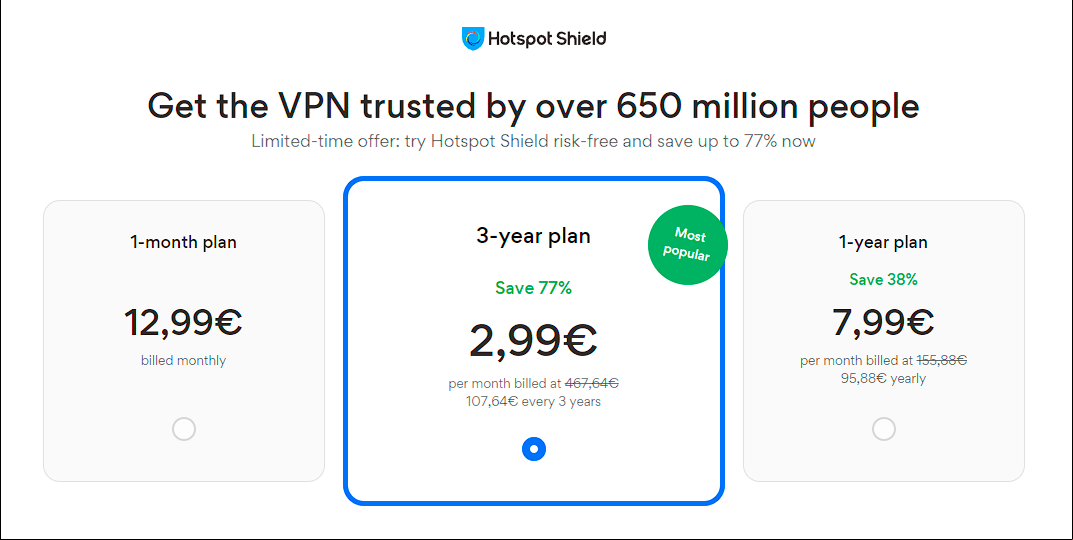Click the limited-time offer subtitle text
This screenshot has height=540, width=1073.
point(533,142)
